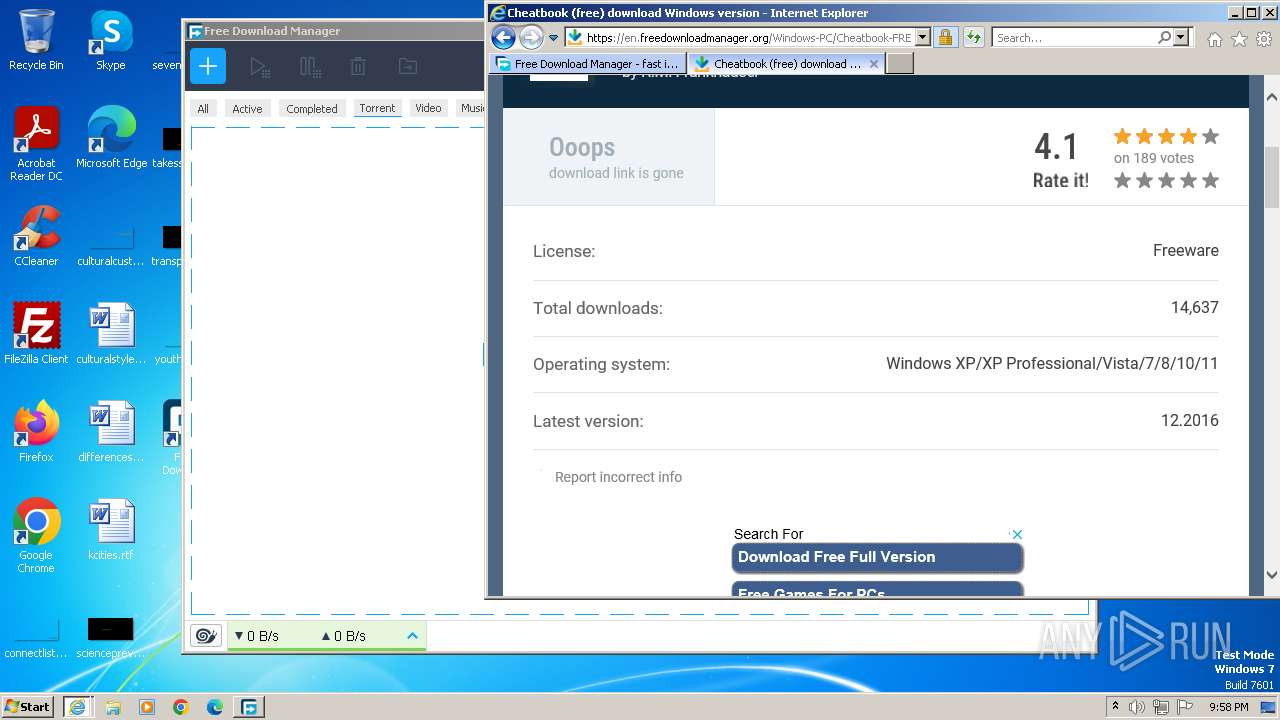Go to the Internet Explorer Home page icon
Image resolution: width=1280 pixels, height=720 pixels.
pyautogui.click(x=1214, y=39)
